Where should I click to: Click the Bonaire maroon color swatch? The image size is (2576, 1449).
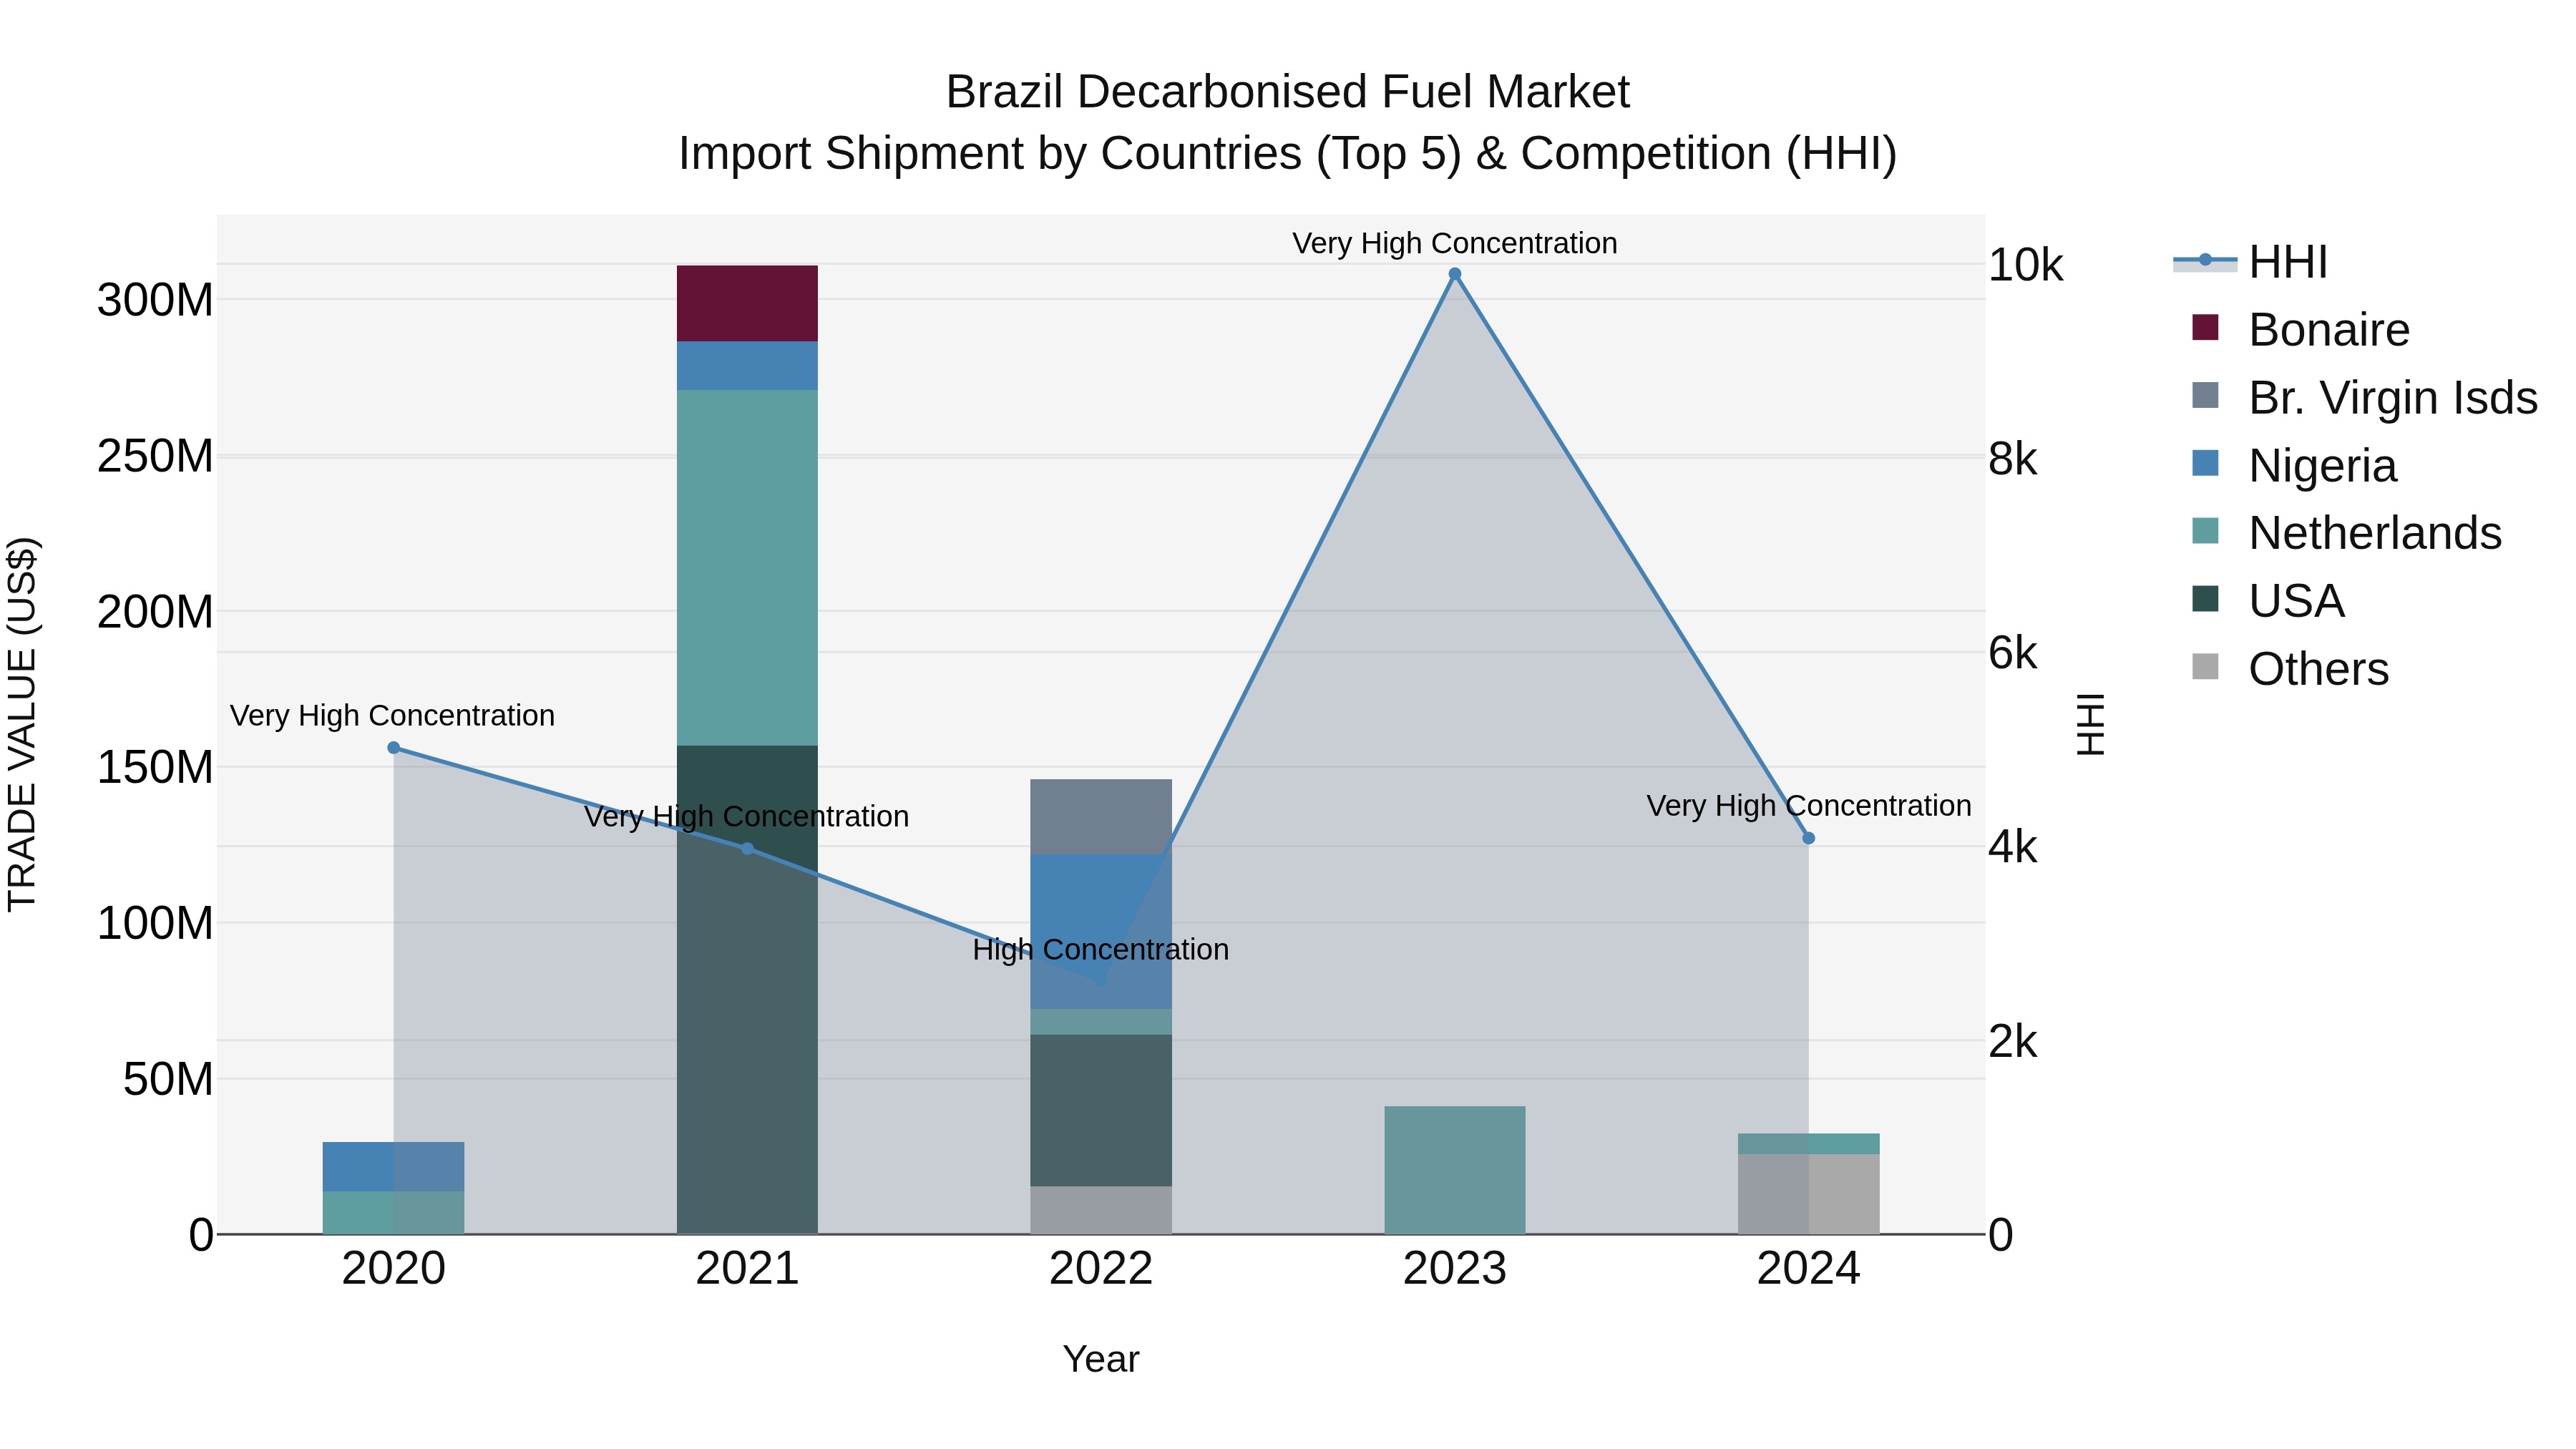[2205, 328]
